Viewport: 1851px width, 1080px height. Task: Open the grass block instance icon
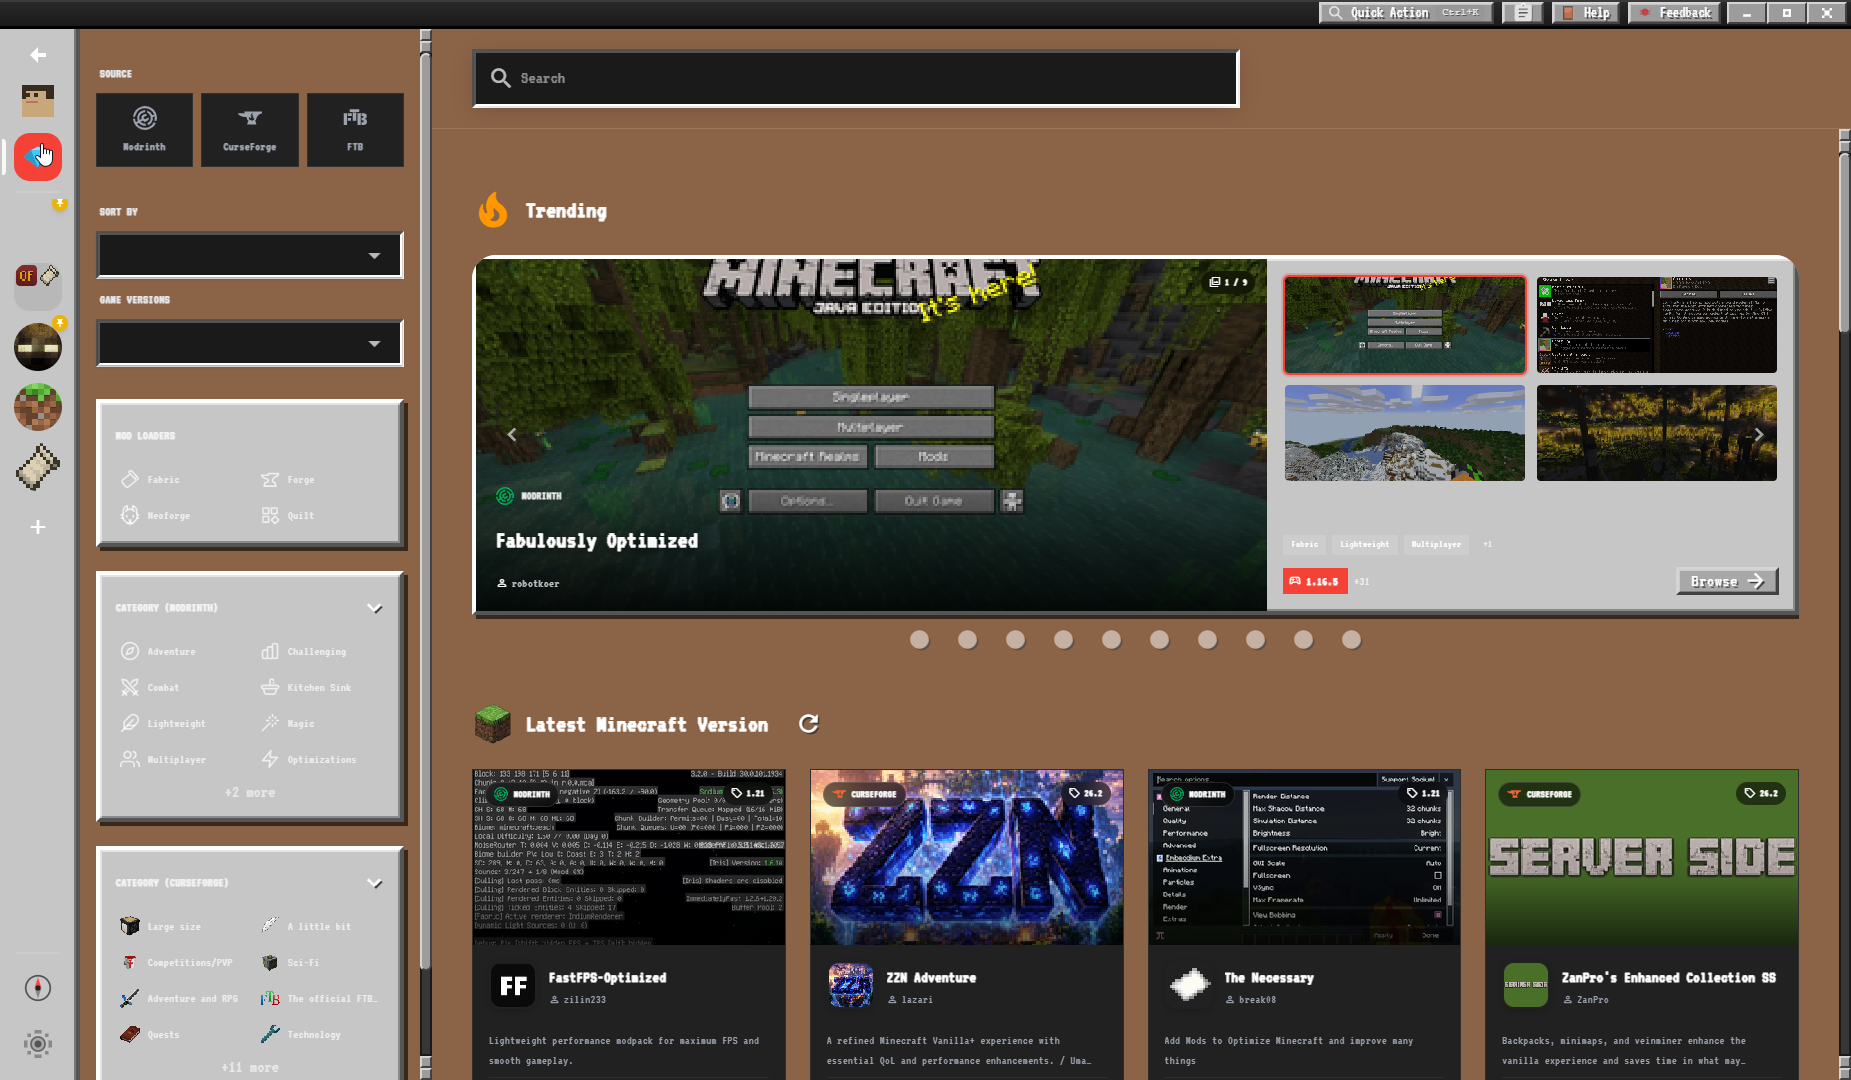38,407
